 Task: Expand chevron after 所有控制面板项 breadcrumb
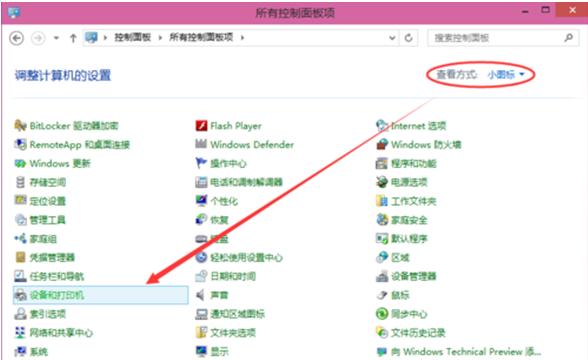click(242, 38)
